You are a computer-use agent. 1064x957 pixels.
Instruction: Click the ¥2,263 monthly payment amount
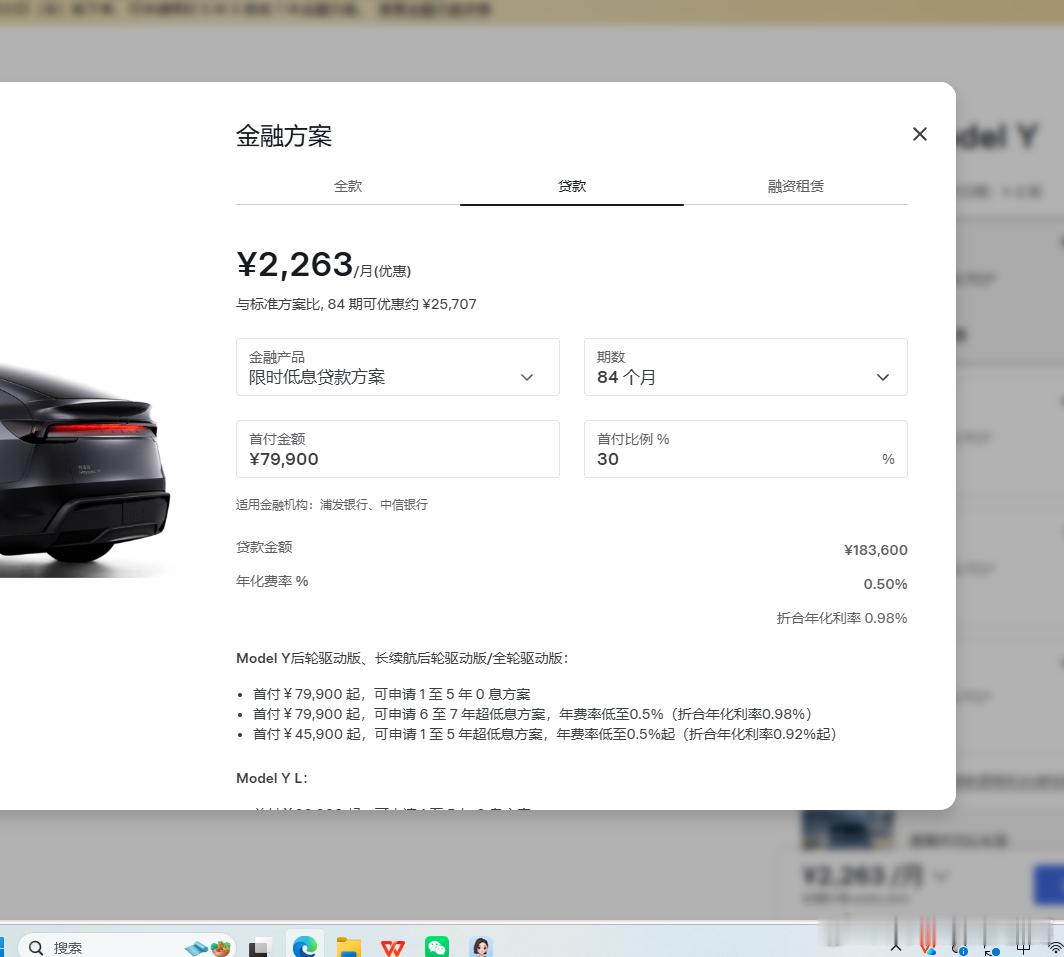pyautogui.click(x=295, y=264)
